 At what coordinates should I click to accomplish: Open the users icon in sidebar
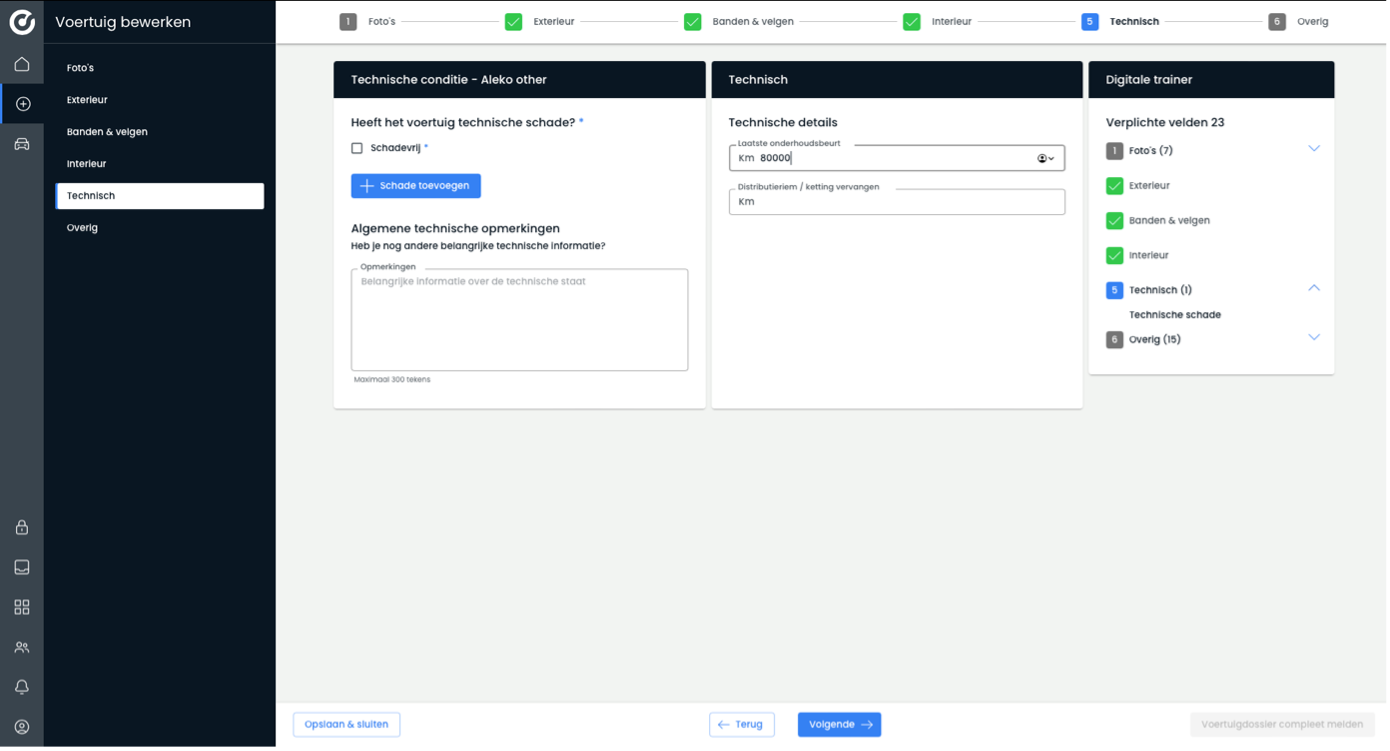pos(22,648)
